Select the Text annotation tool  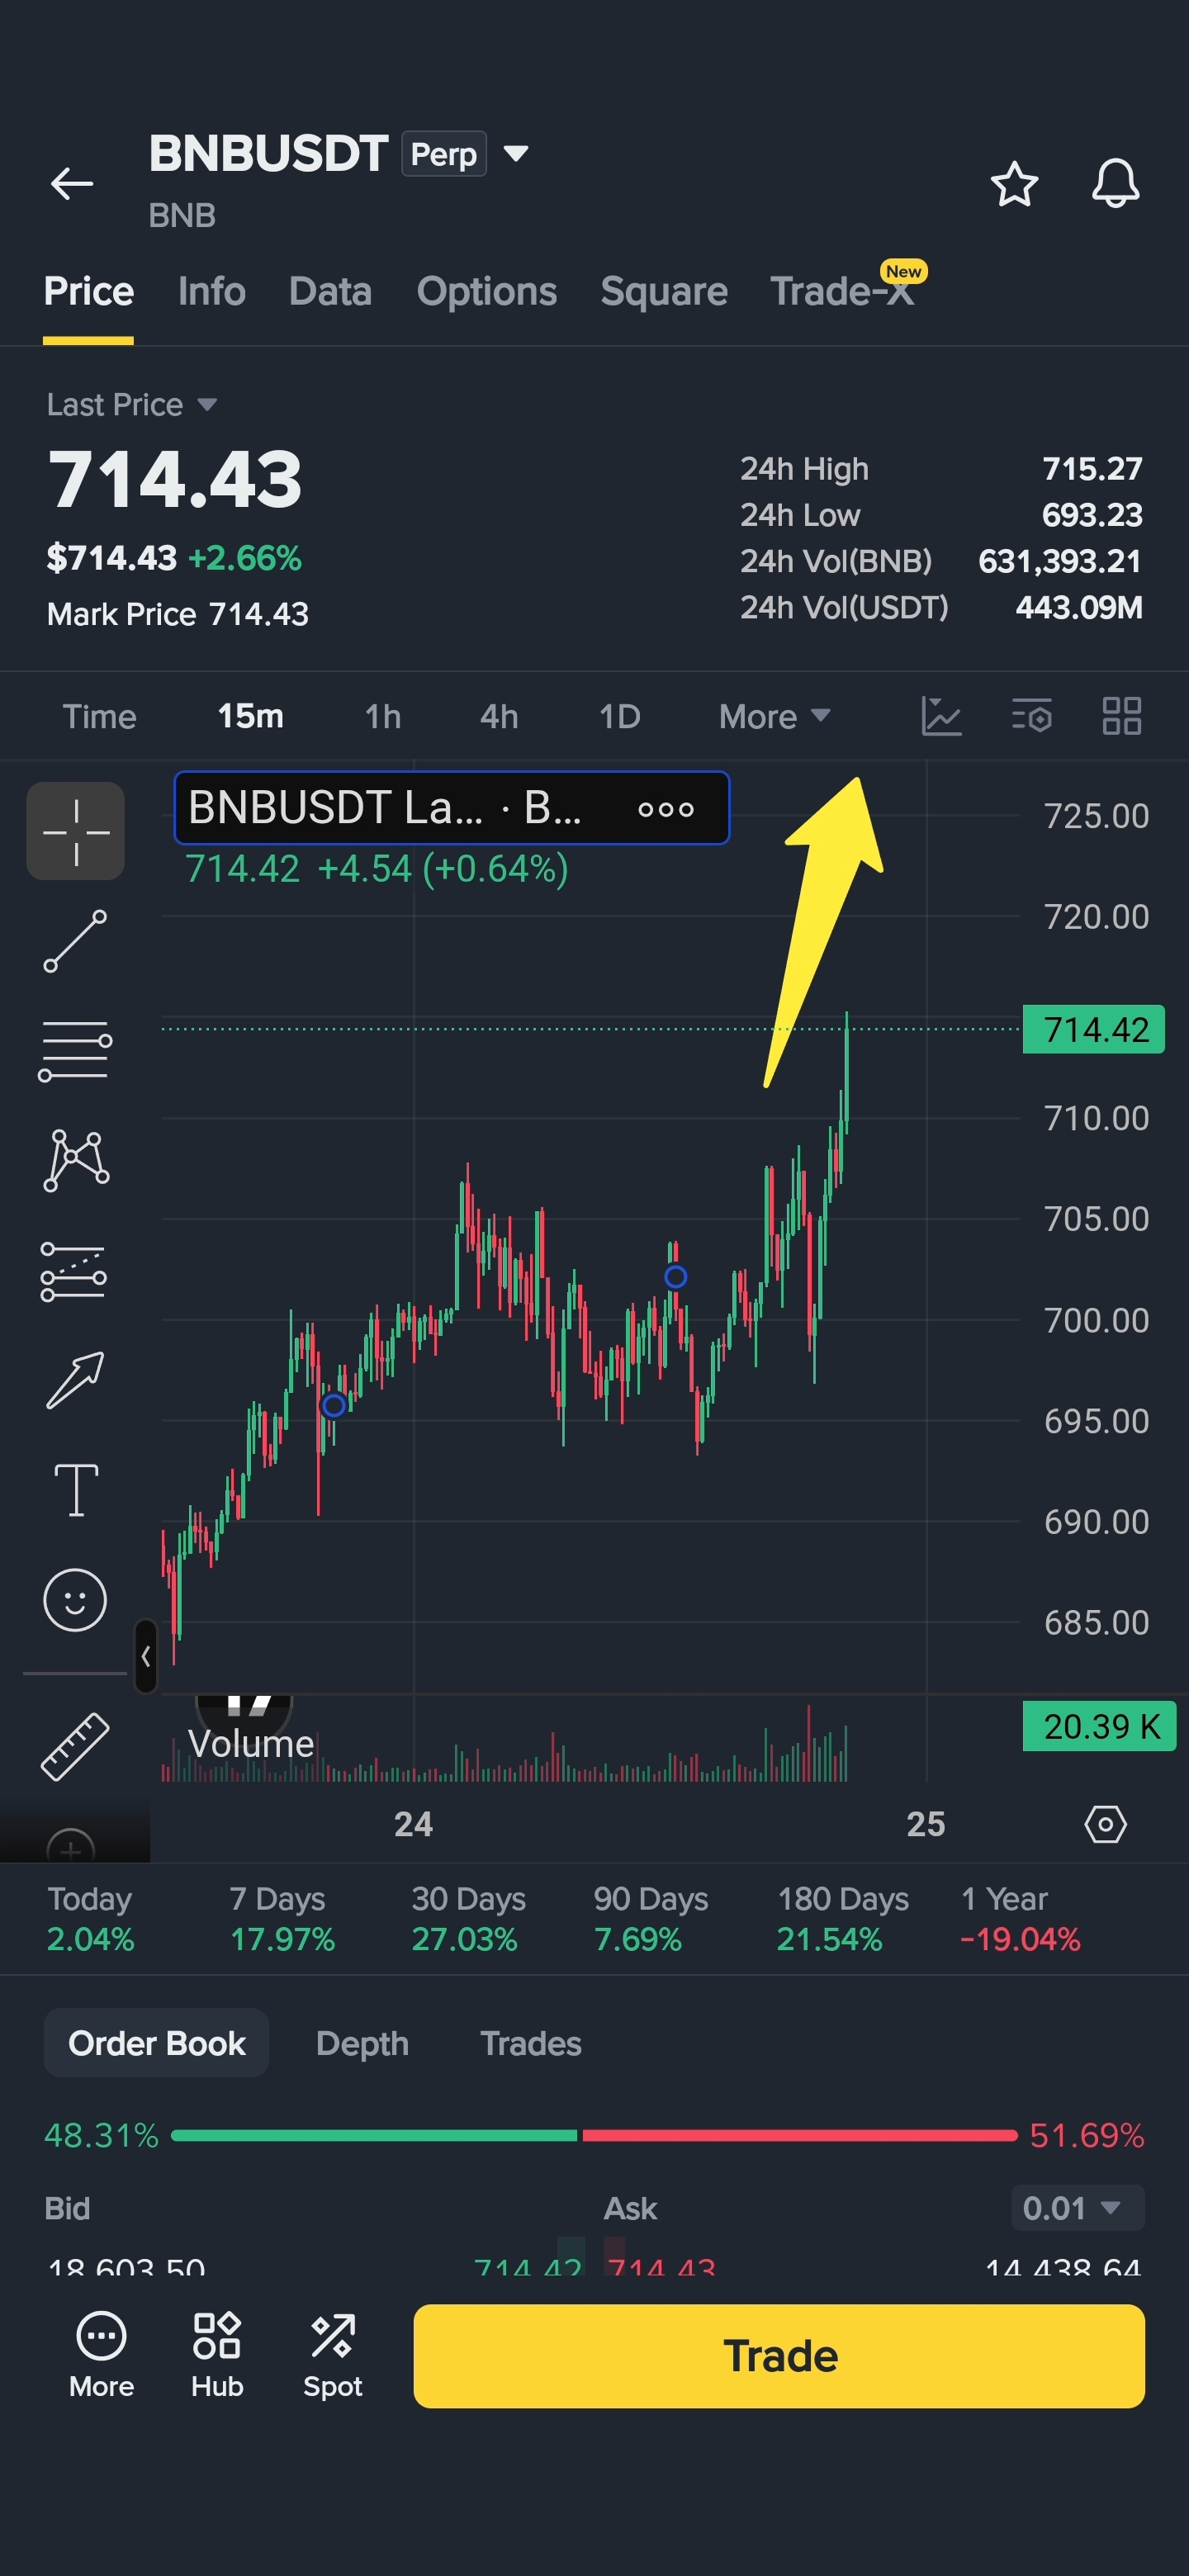pos(76,1490)
